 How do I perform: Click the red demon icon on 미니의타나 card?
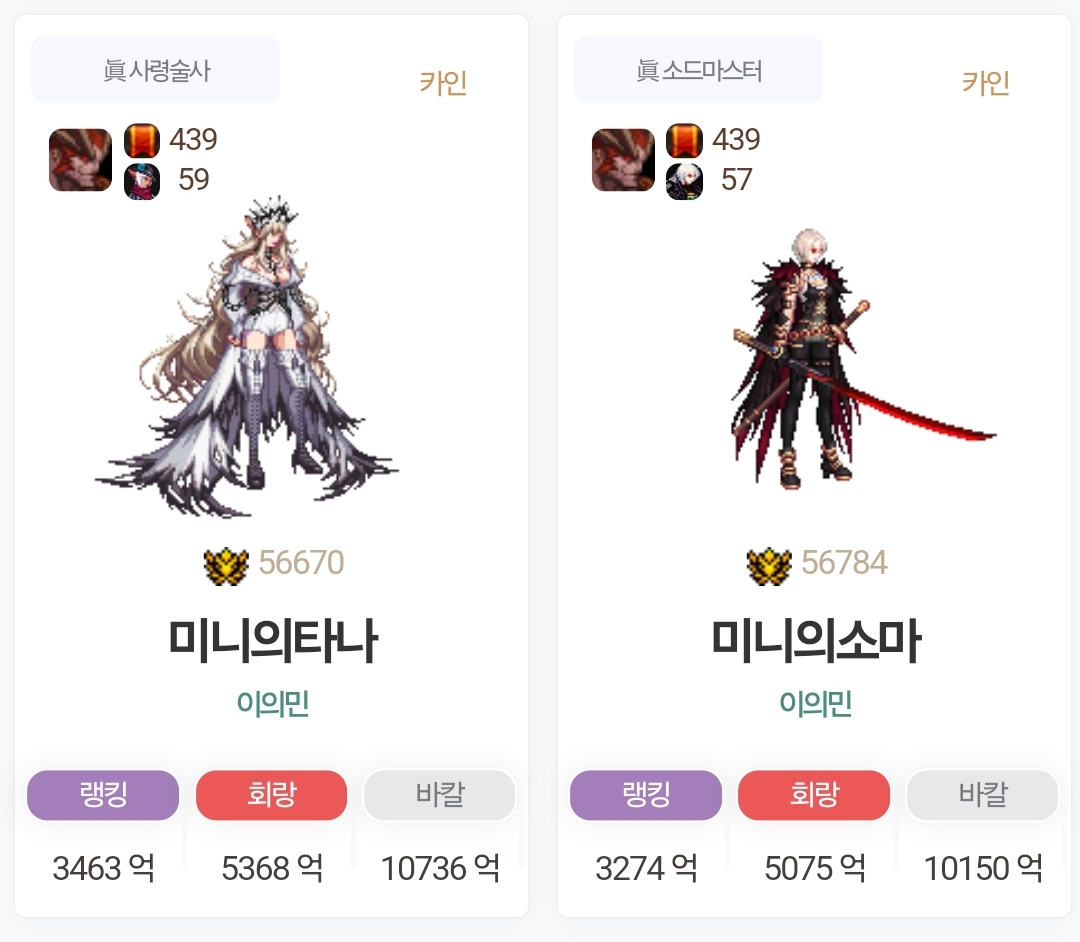[x=81, y=160]
